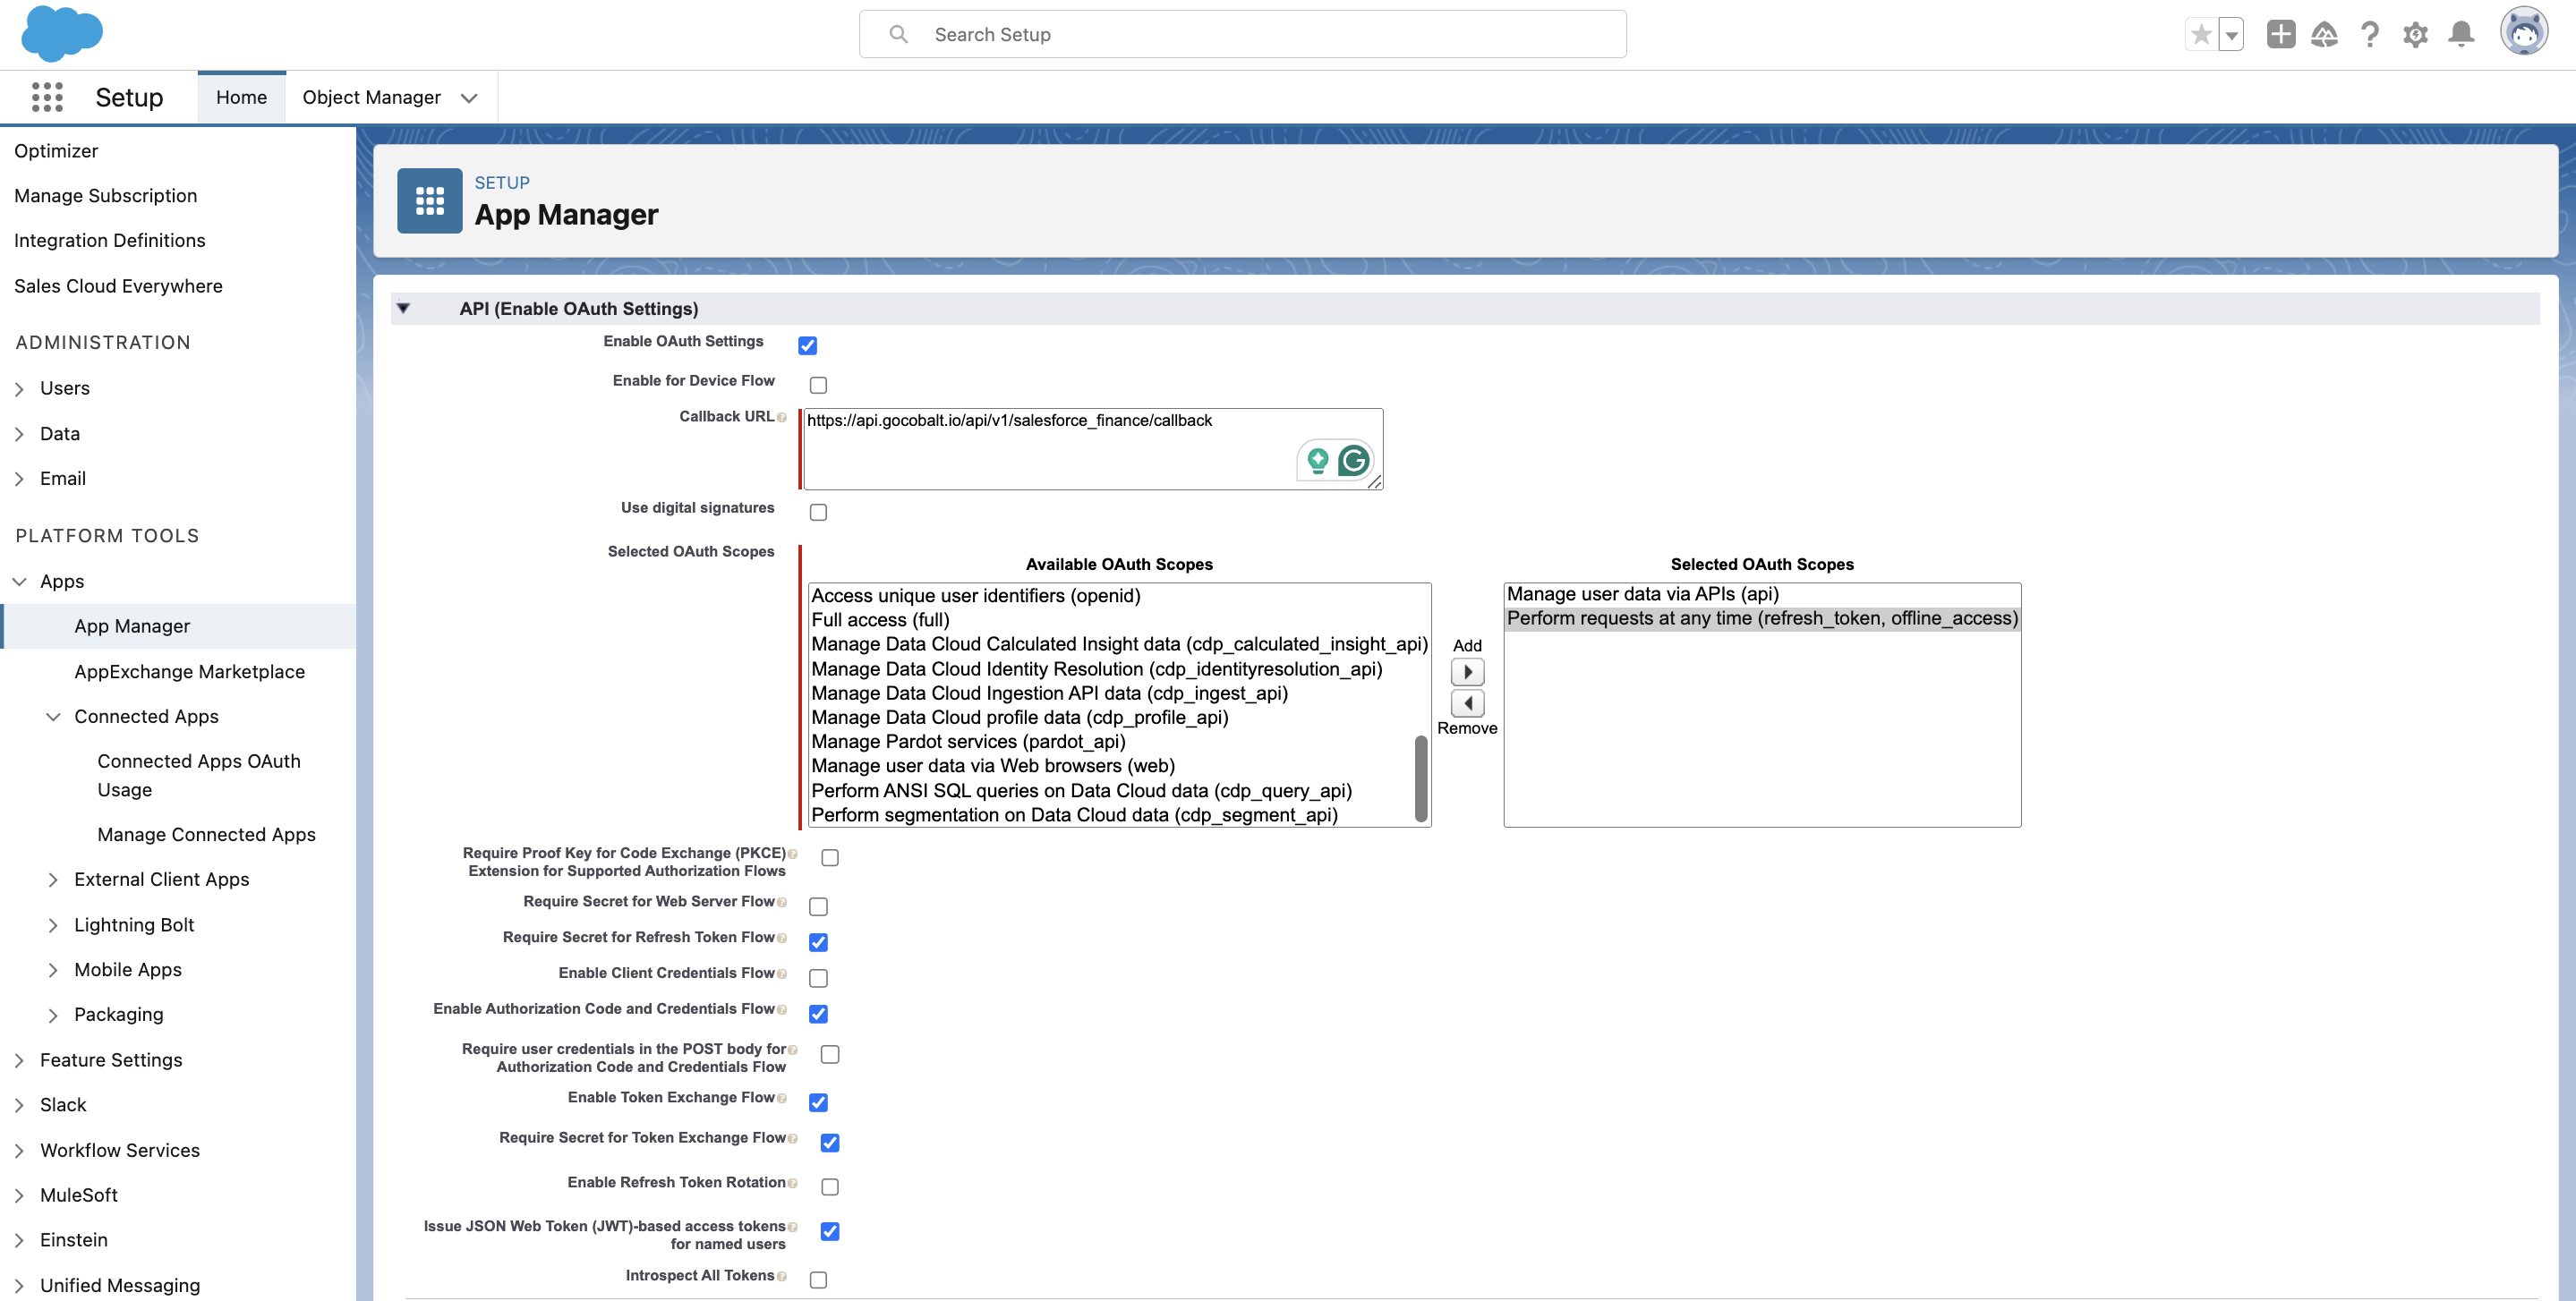Screen dimensions: 2576x1301
Task: Open the AppExchange Marketplace page
Action: pos(190,671)
